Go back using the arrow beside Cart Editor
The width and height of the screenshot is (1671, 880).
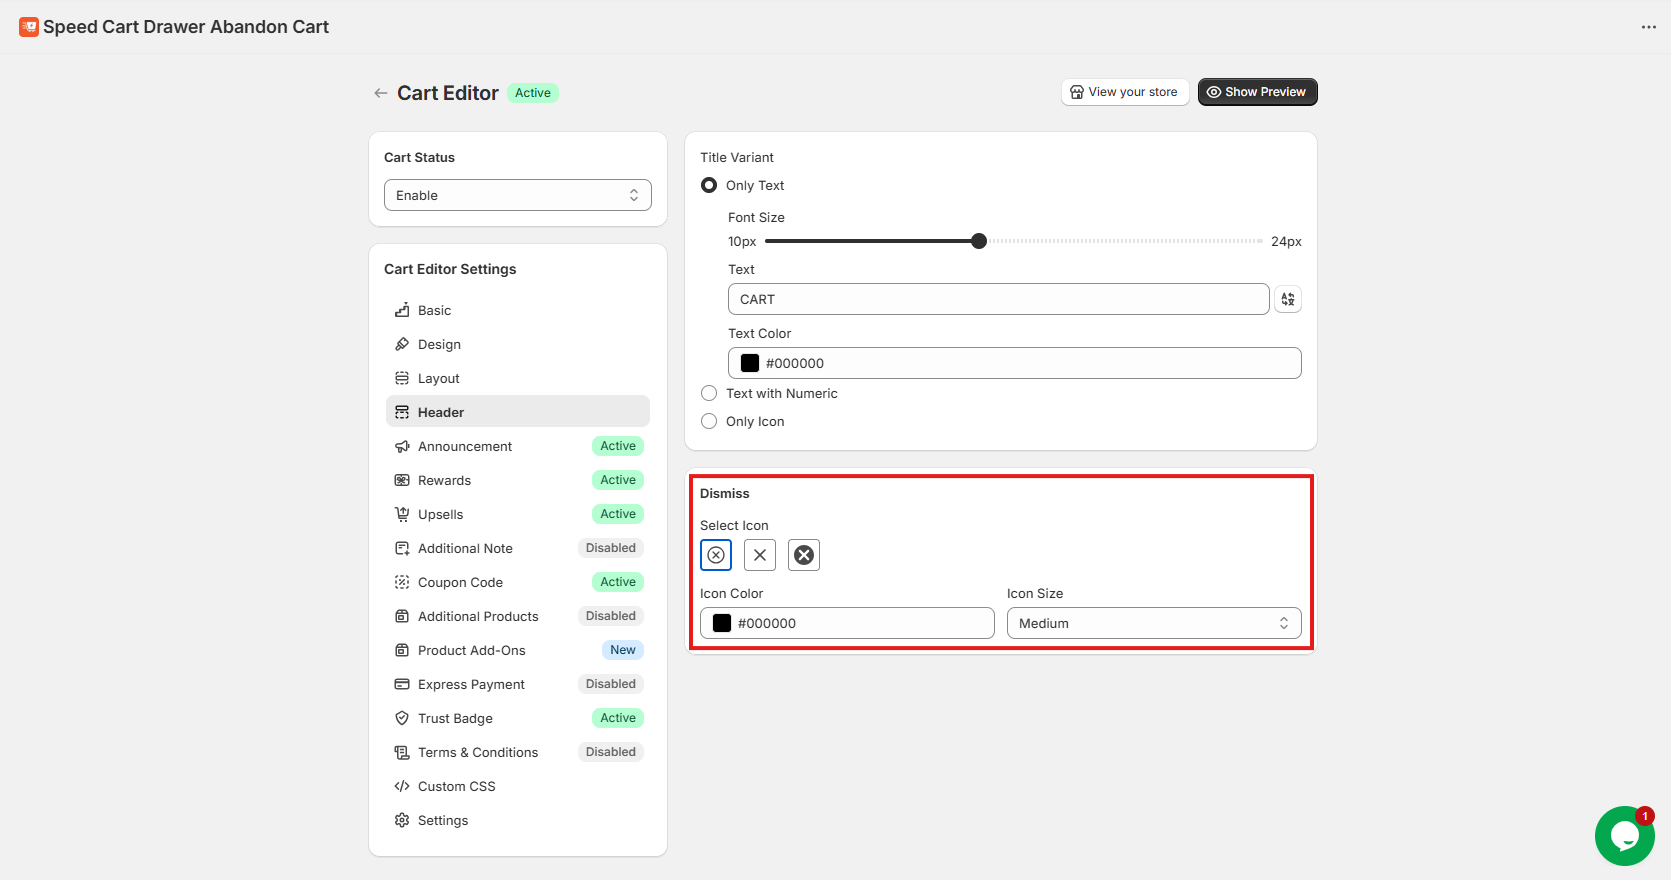(380, 93)
